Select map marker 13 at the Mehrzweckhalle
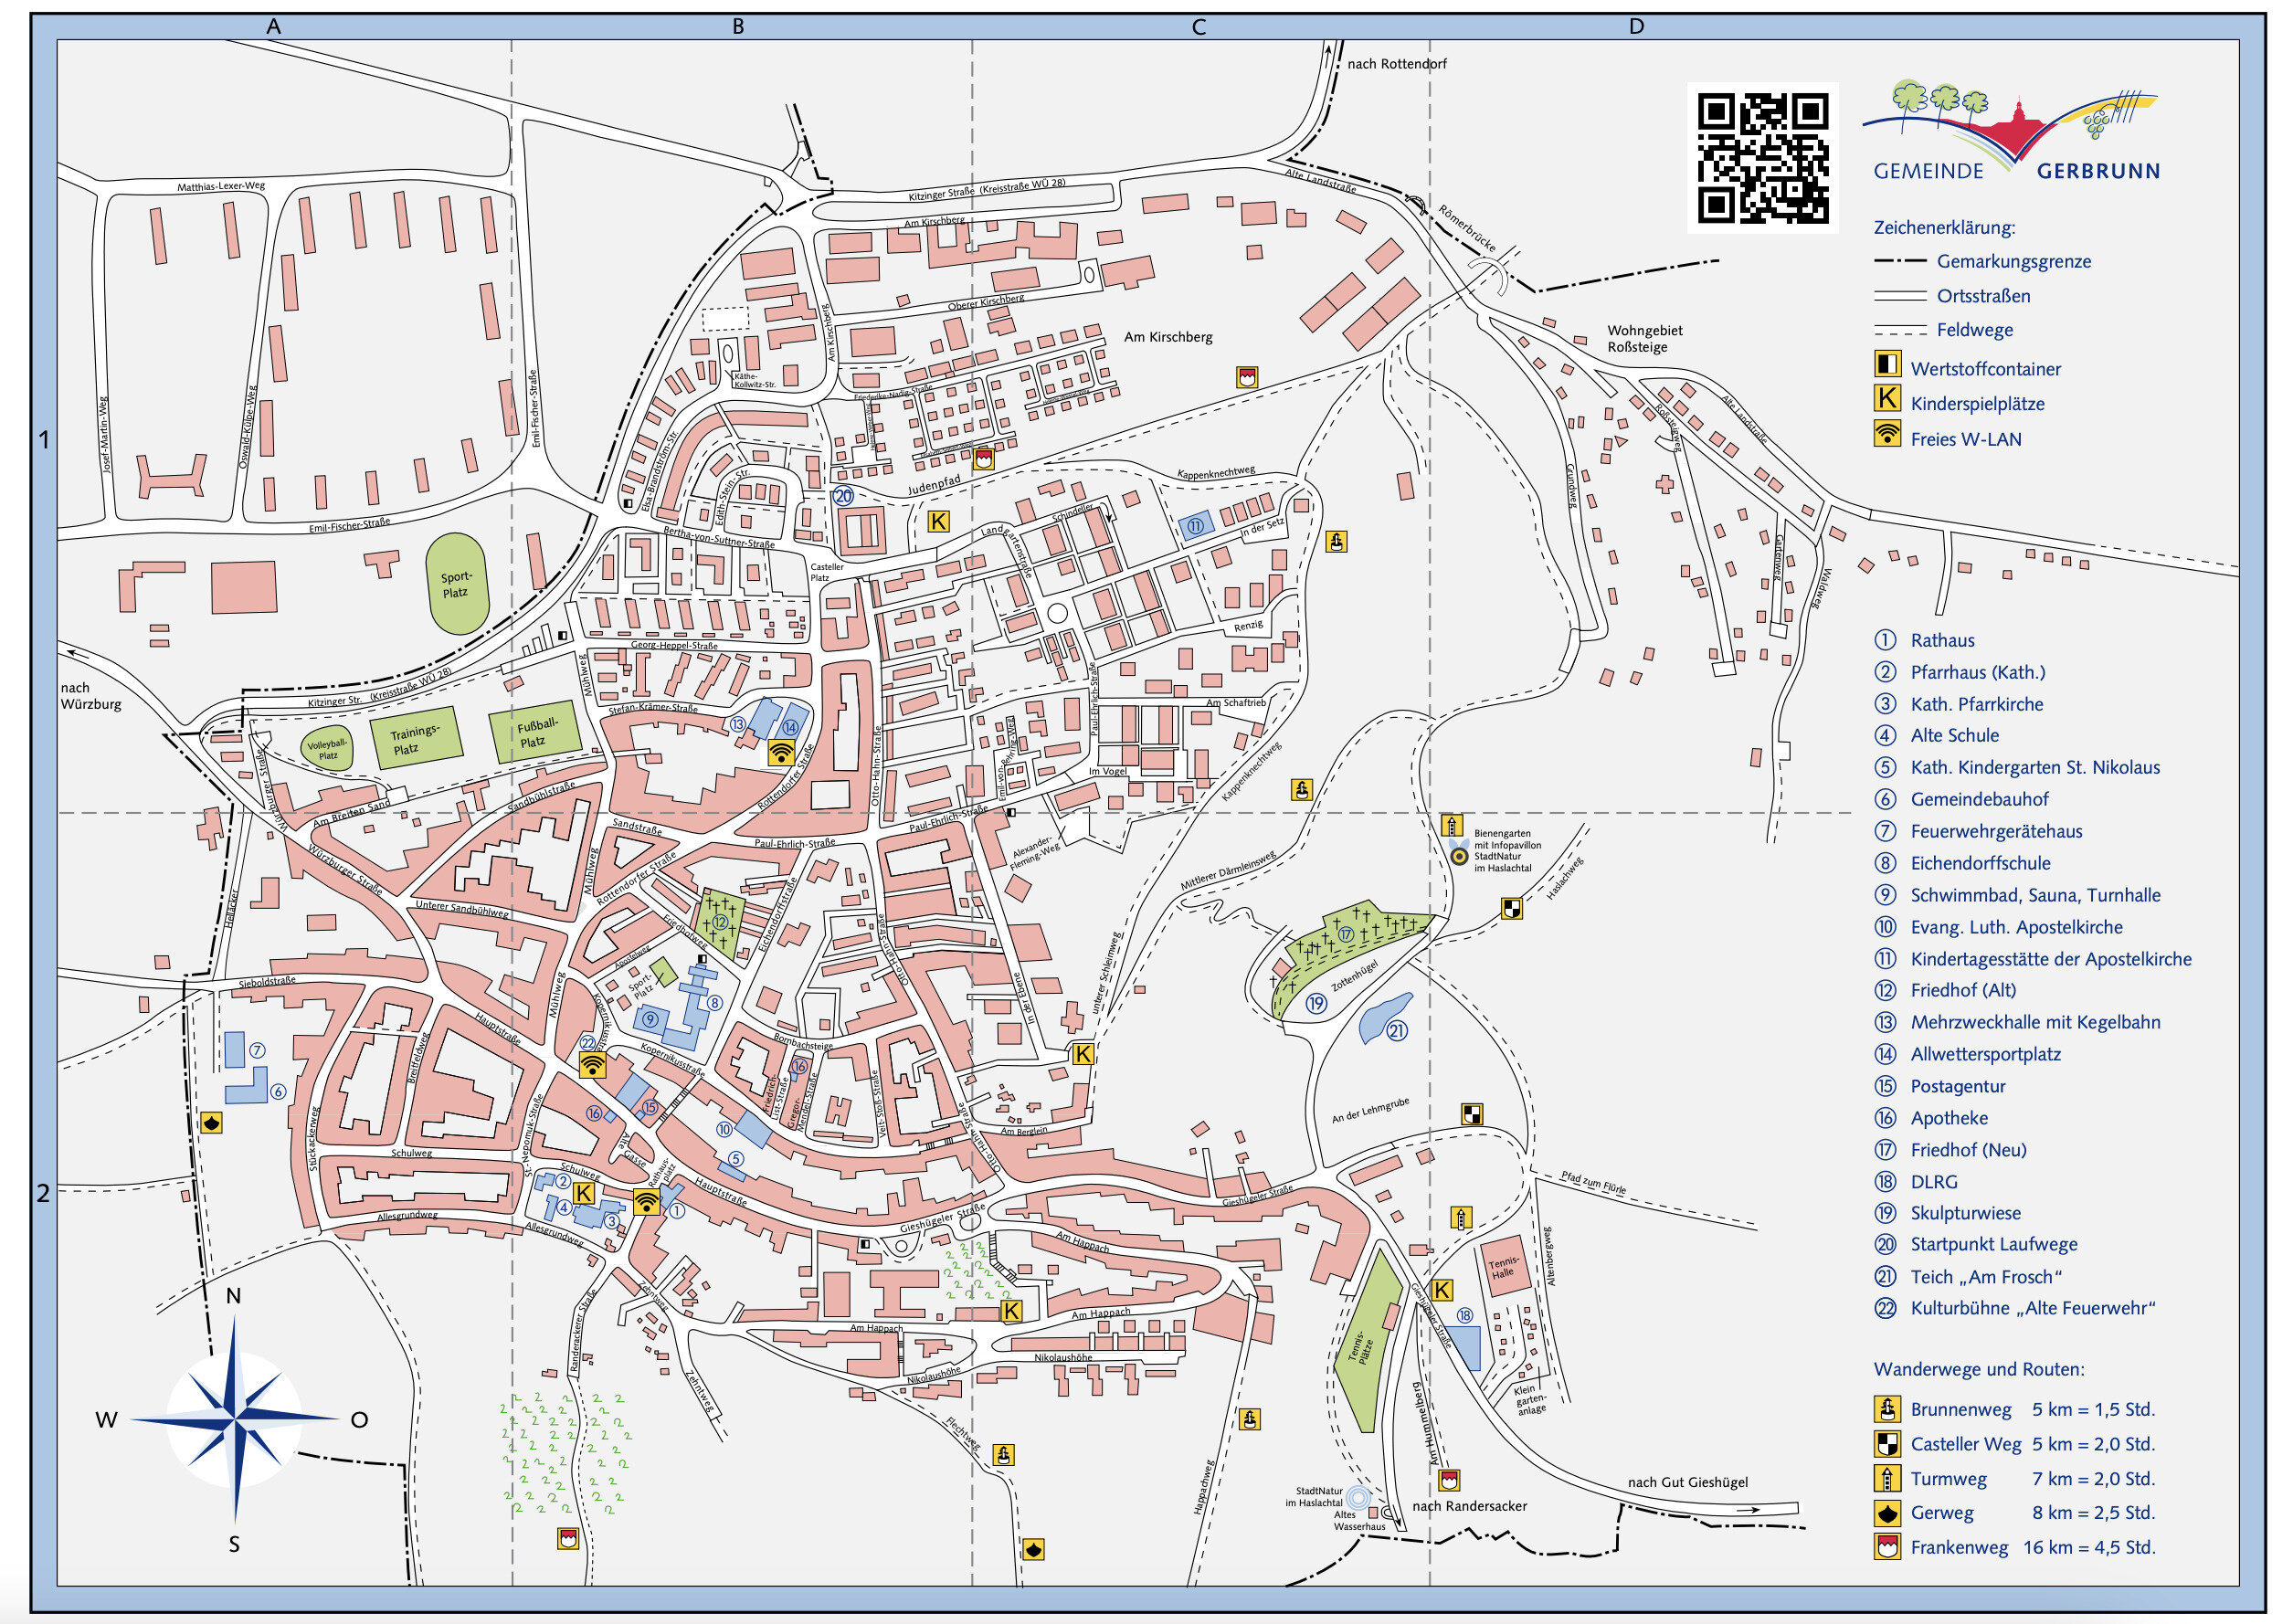This screenshot has height=1624, width=2293. pos(737,724)
